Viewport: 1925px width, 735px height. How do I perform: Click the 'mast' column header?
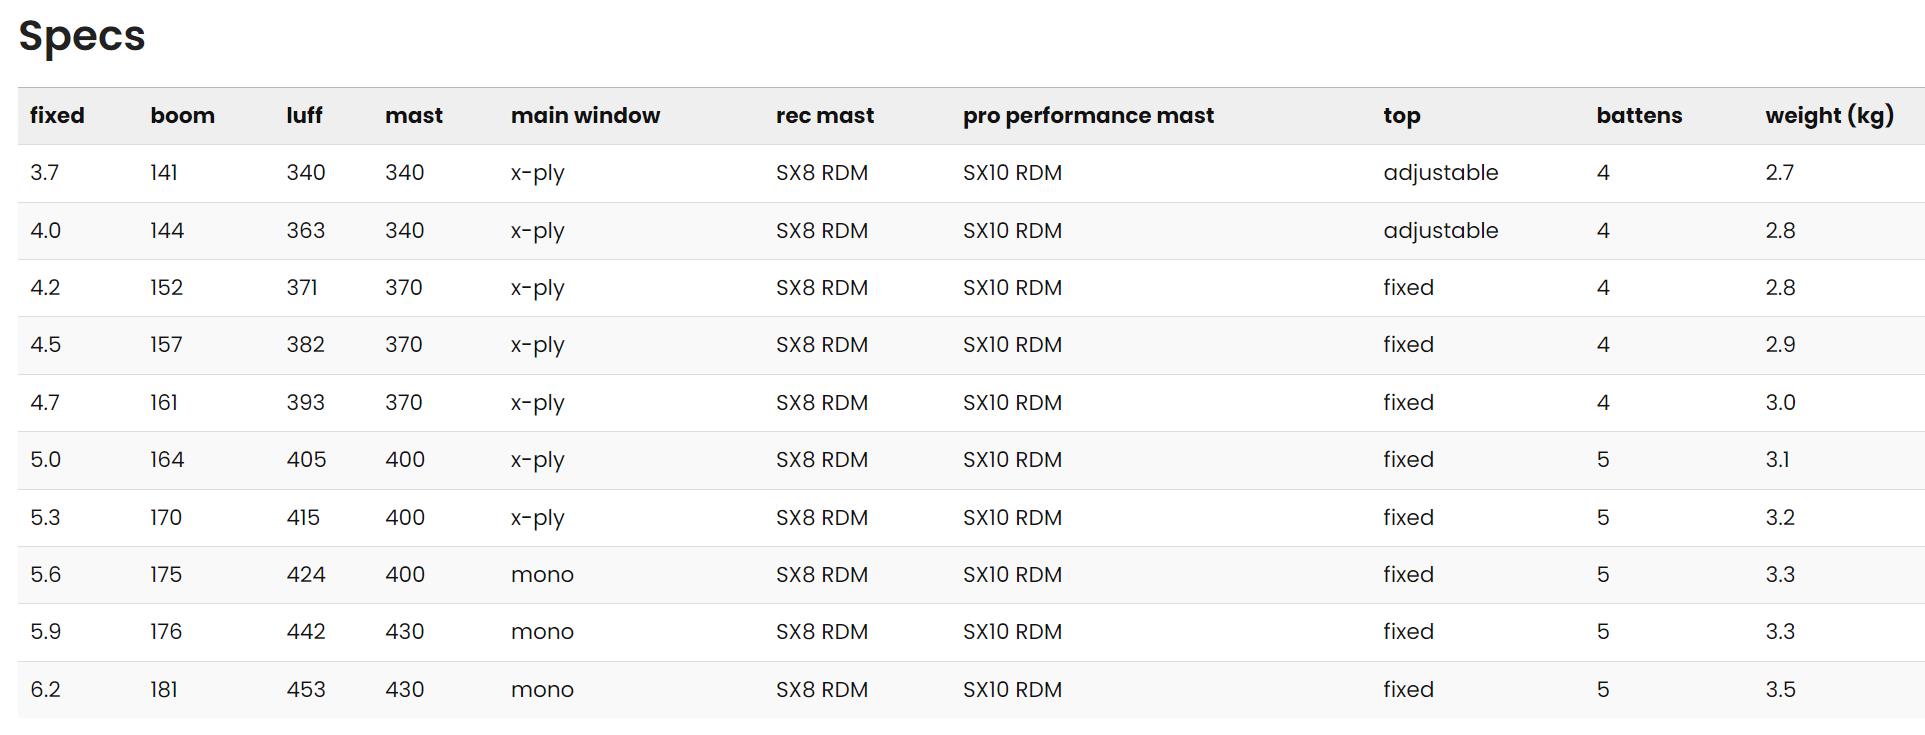(414, 116)
